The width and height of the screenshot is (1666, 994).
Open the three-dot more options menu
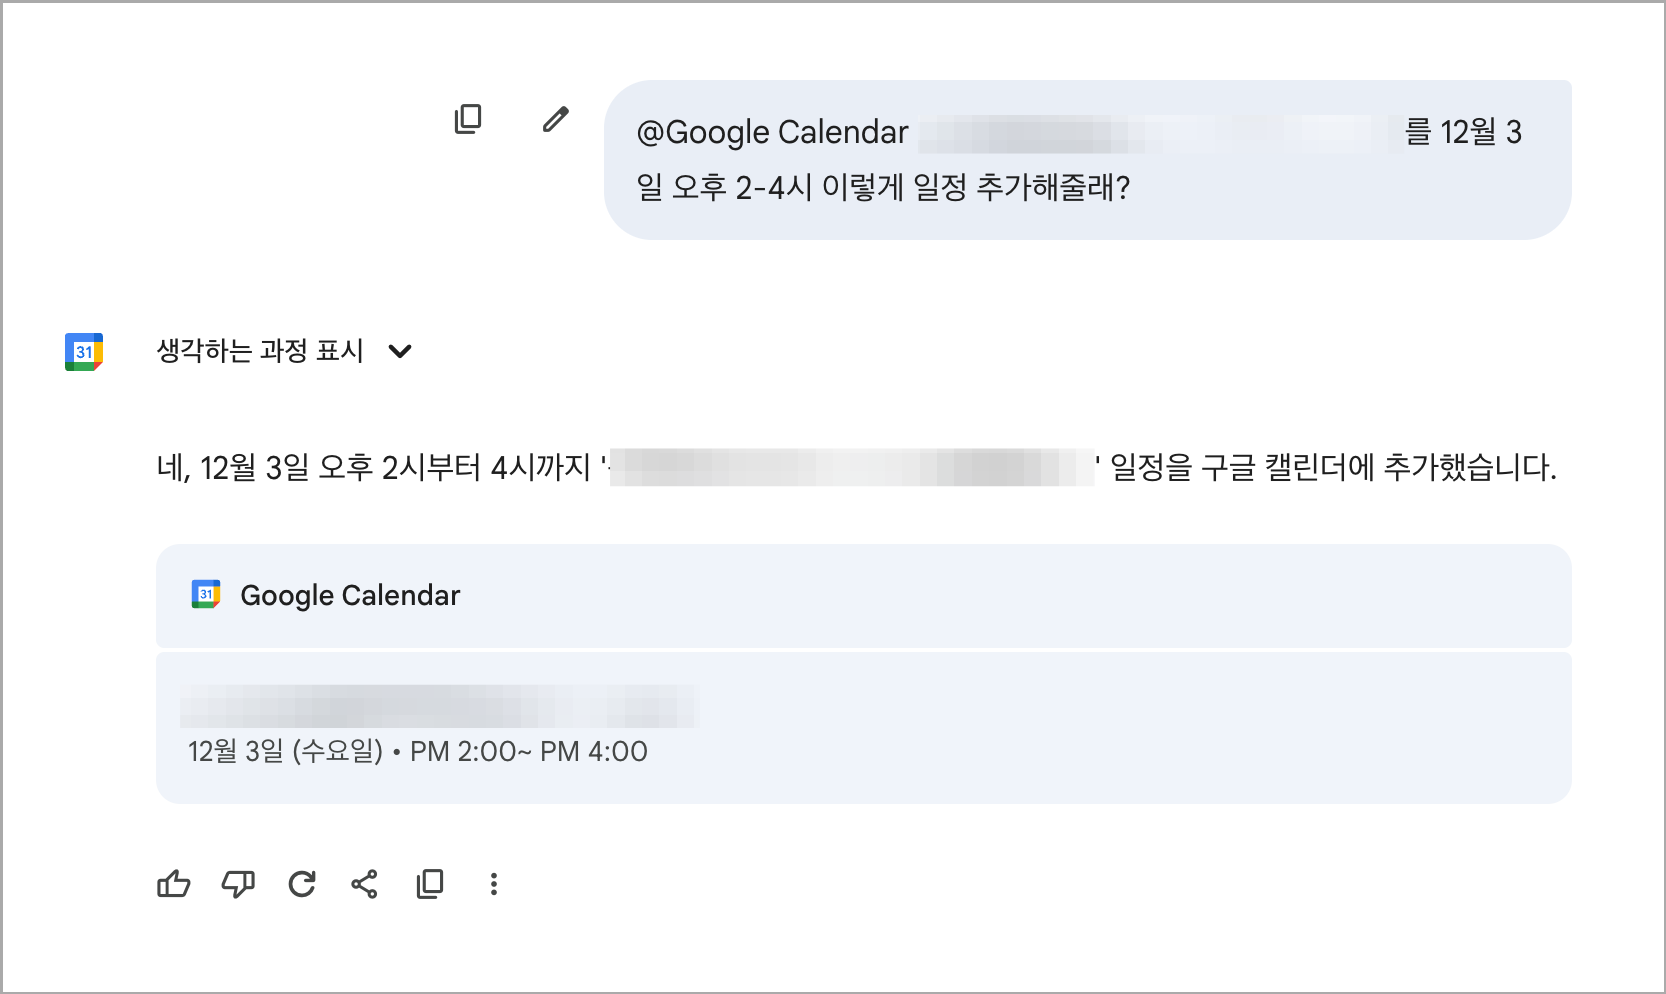pyautogui.click(x=493, y=884)
